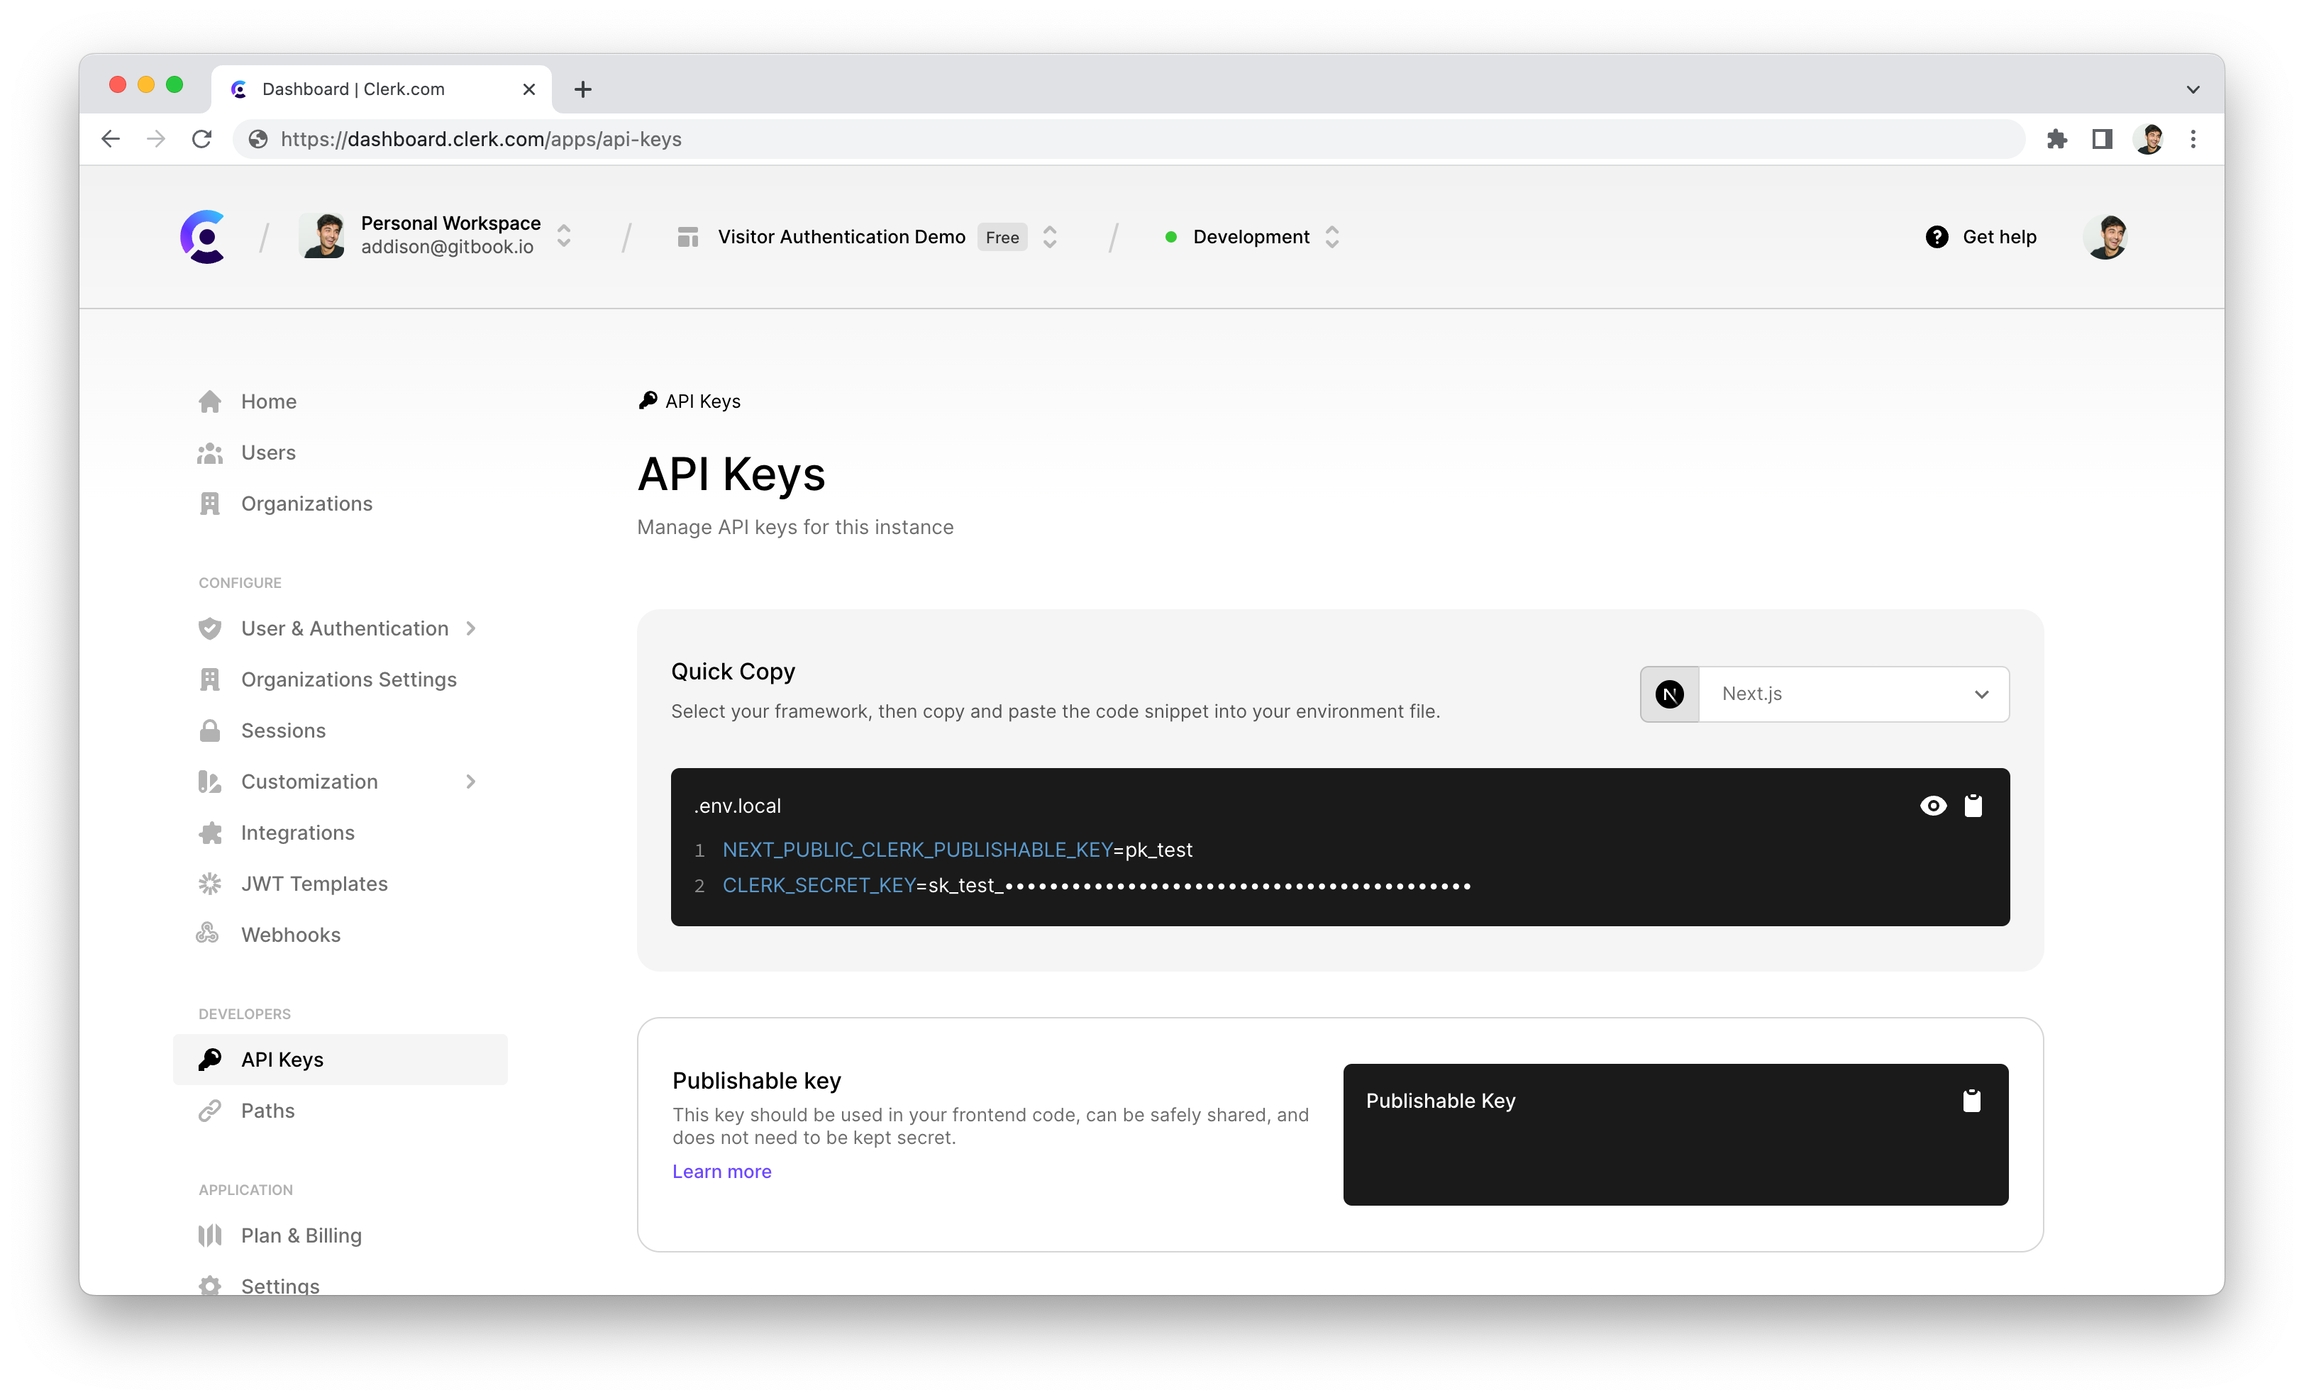Click the Learn more link
This screenshot has height=1400, width=2304.
(721, 1172)
